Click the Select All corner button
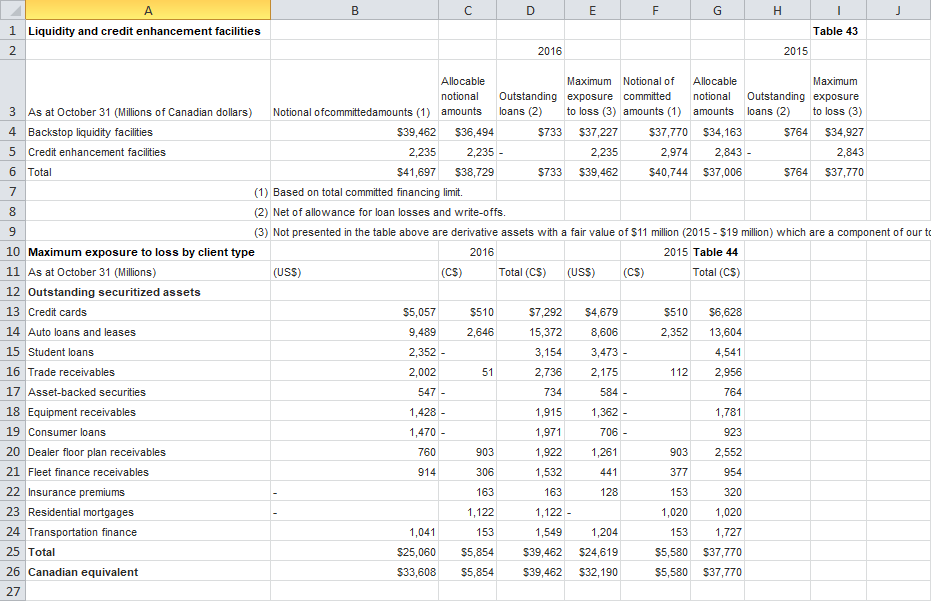 pos(12,10)
